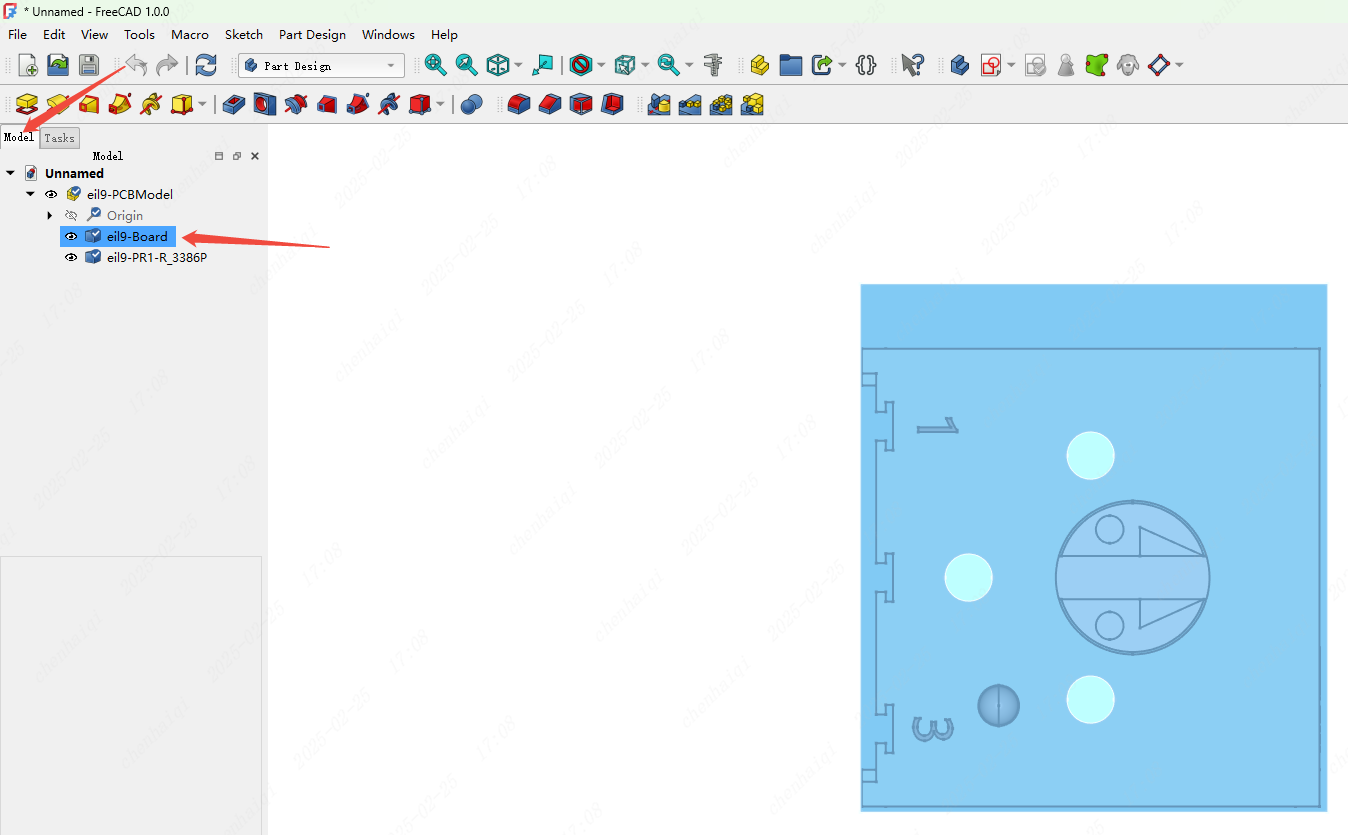Viewport: 1348px width, 835px height.
Task: Expand the Origin tree node
Action: [50, 216]
